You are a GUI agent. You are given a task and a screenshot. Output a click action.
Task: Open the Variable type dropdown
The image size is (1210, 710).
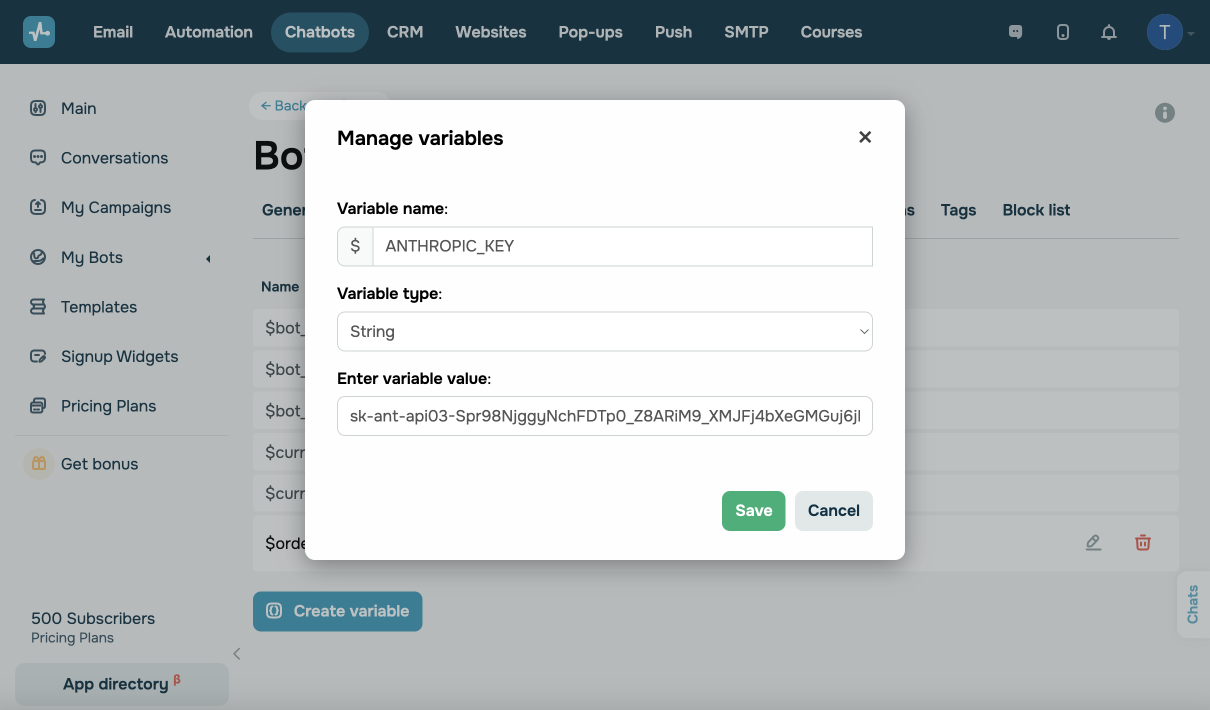pyautogui.click(x=605, y=331)
